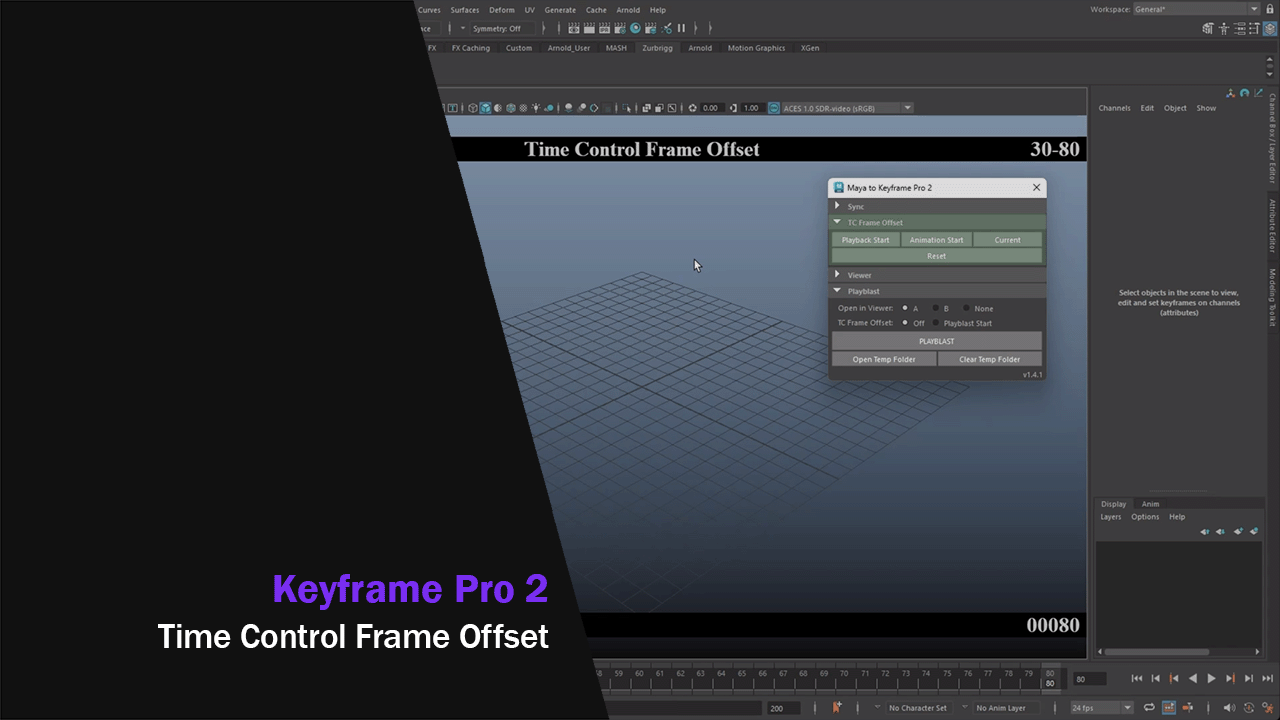
Task: Click the current frame field showing 80
Action: coord(1089,679)
